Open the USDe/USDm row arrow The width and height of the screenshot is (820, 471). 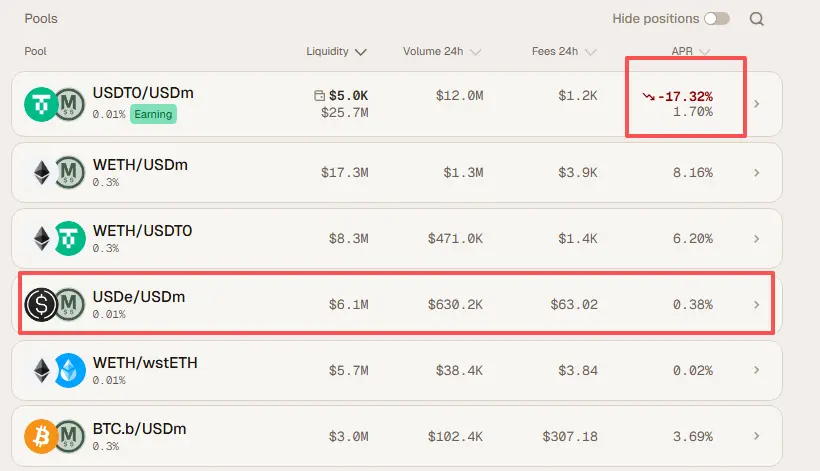(x=757, y=304)
